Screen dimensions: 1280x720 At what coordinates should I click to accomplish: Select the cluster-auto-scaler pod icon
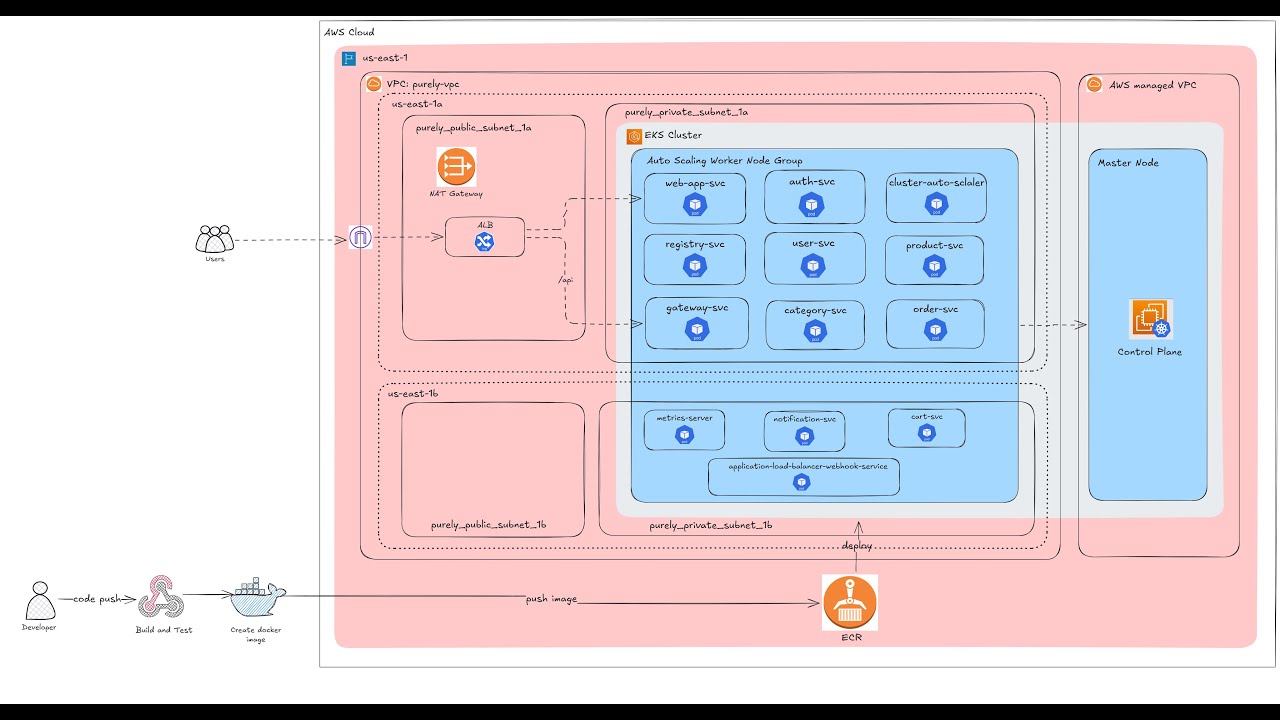pyautogui.click(x=937, y=205)
